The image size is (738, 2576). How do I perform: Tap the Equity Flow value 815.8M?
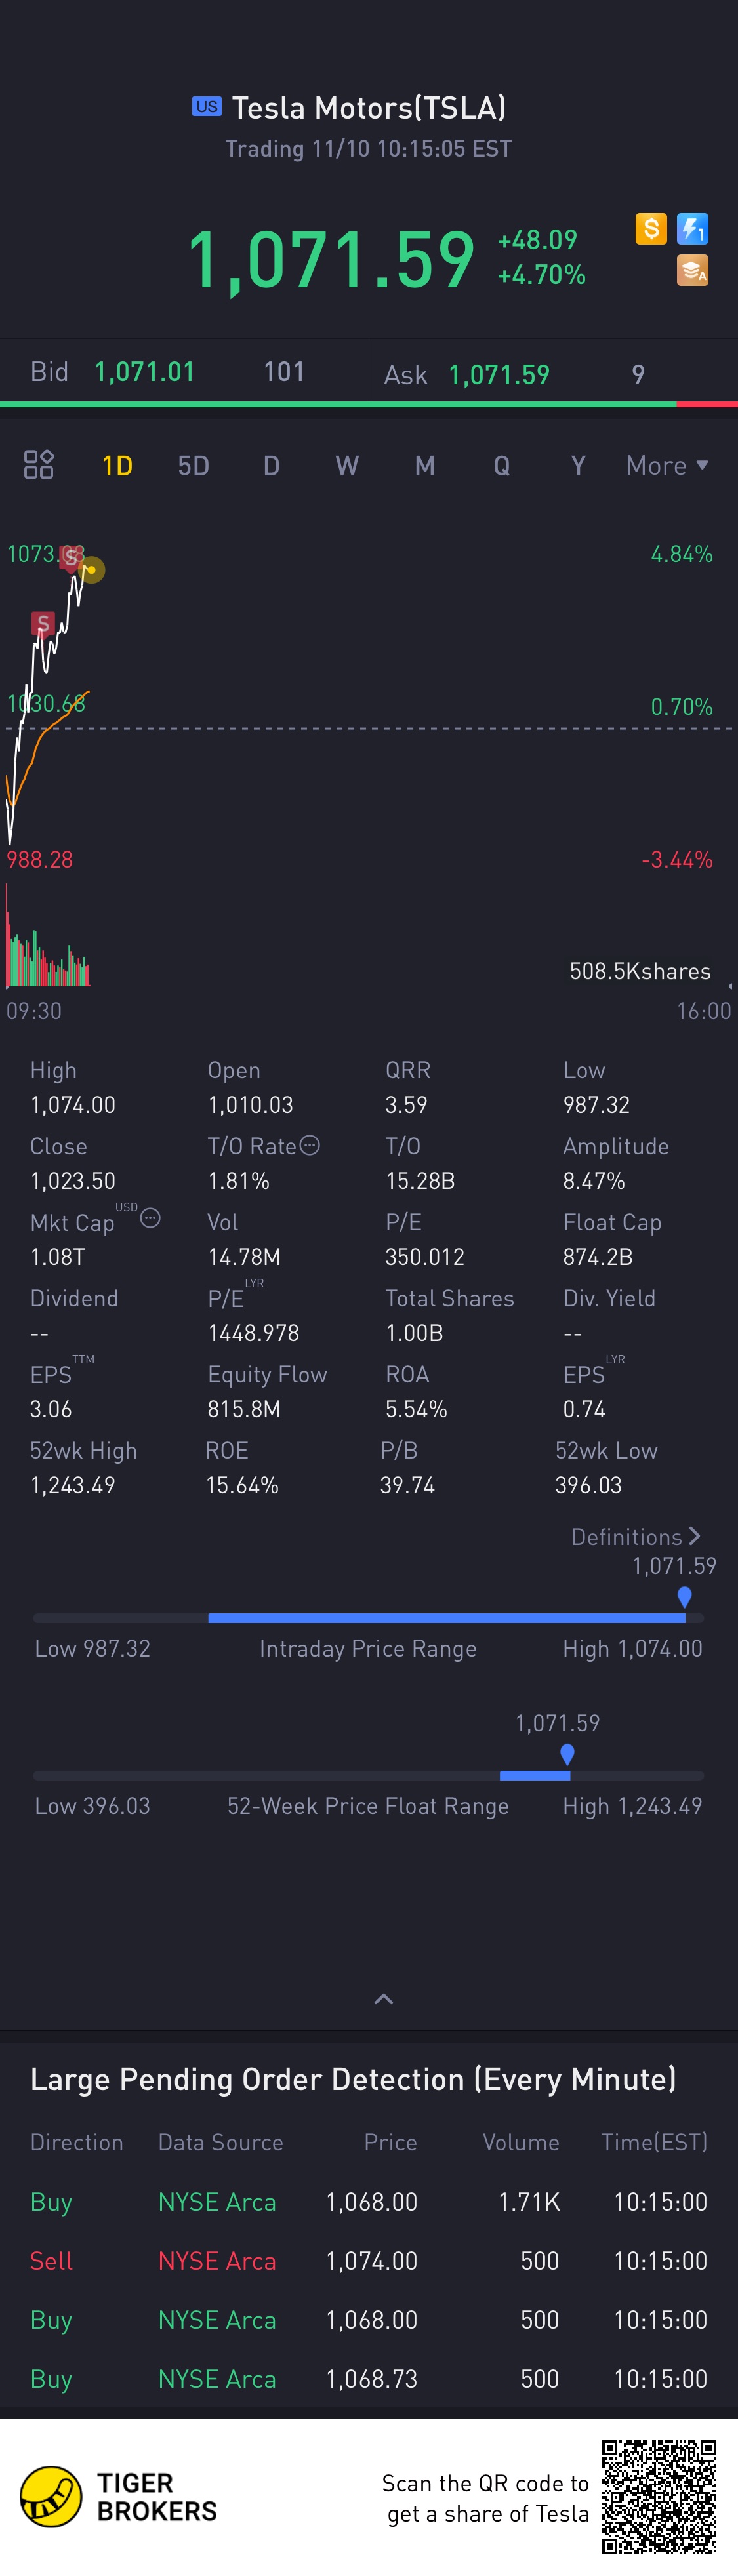(244, 1409)
